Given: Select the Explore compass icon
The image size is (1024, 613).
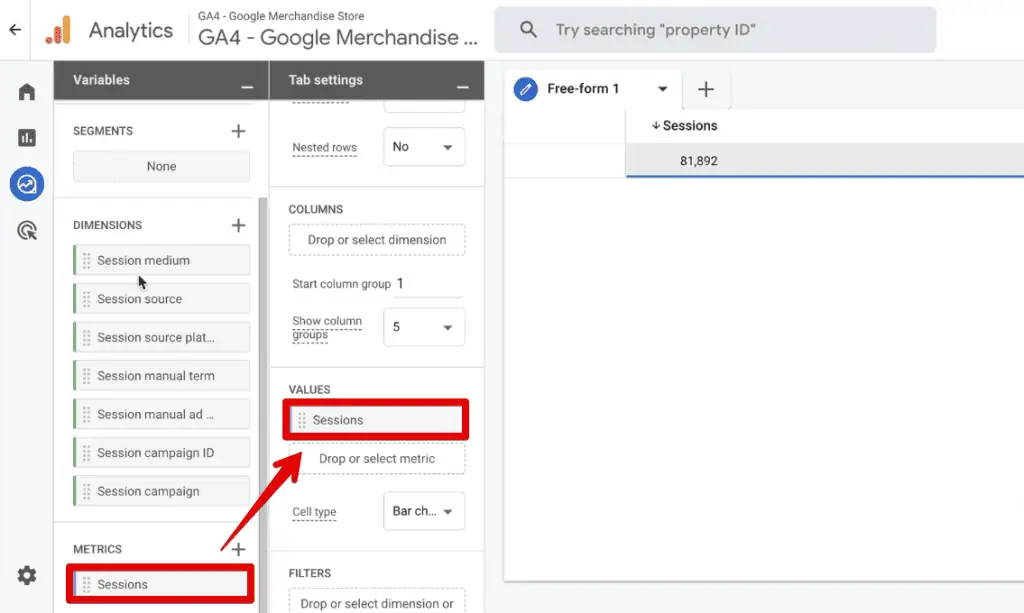Looking at the screenshot, I should pyautogui.click(x=26, y=184).
